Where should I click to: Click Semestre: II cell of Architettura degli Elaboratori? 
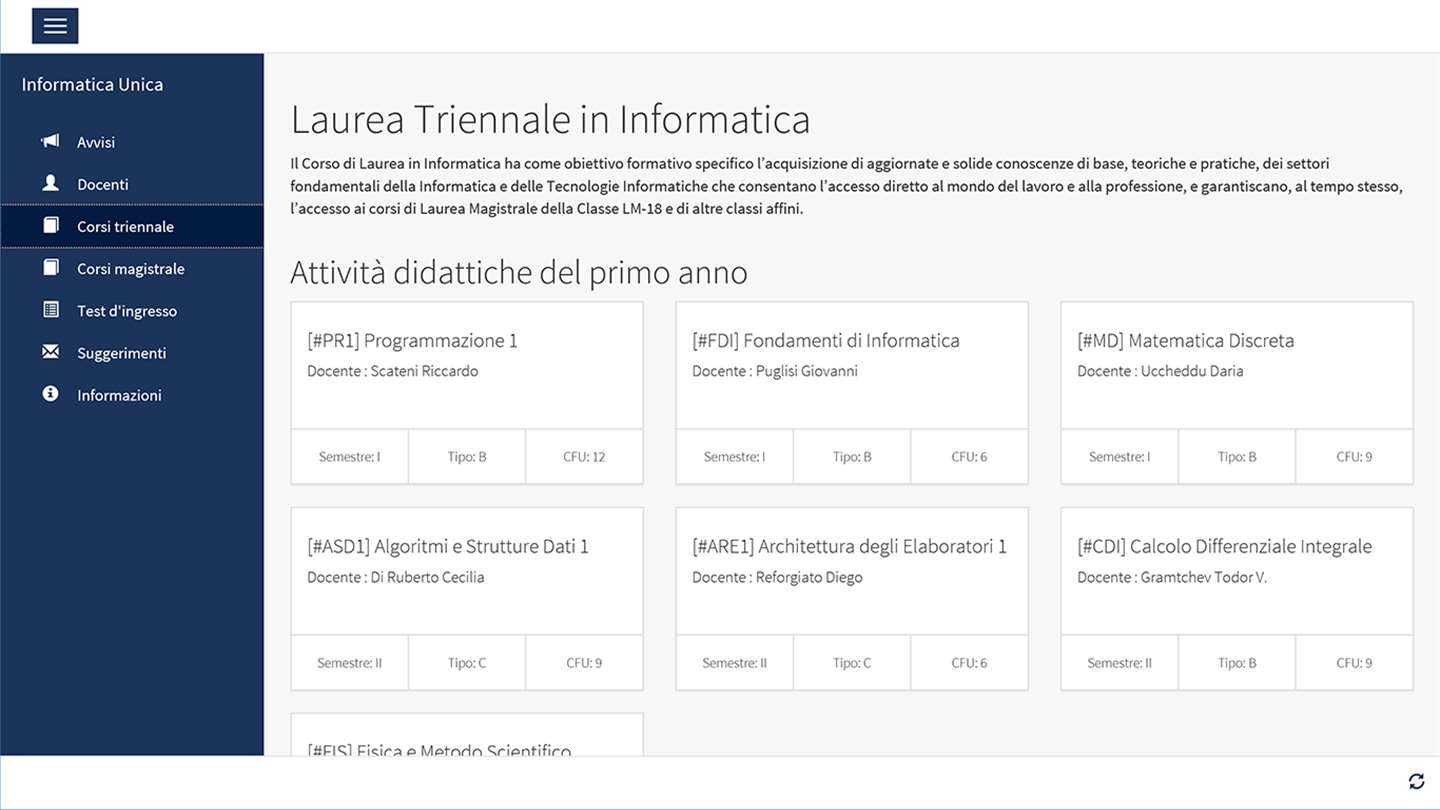pos(735,663)
